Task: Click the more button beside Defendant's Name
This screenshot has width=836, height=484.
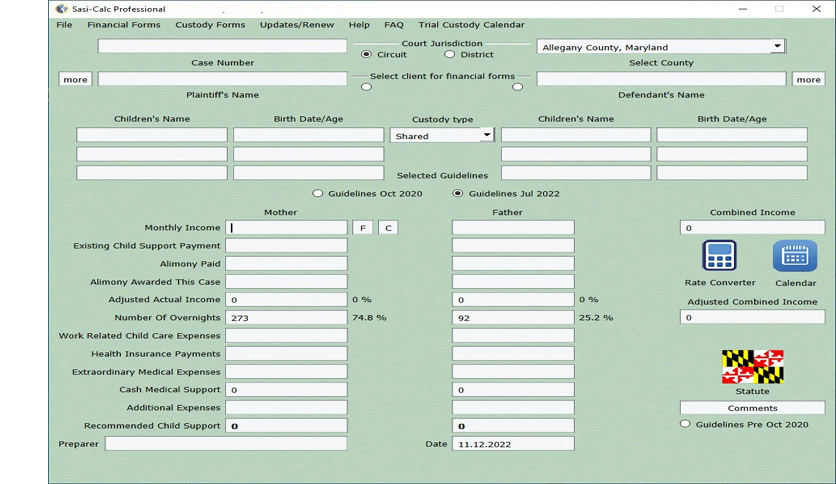Action: click(x=808, y=79)
